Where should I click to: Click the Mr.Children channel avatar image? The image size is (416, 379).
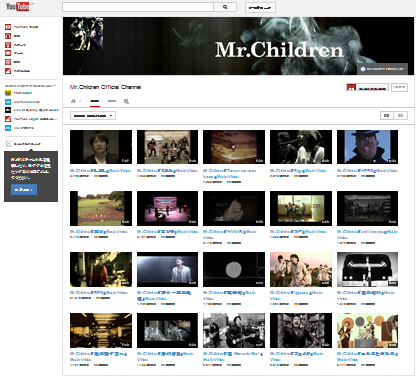click(x=87, y=34)
